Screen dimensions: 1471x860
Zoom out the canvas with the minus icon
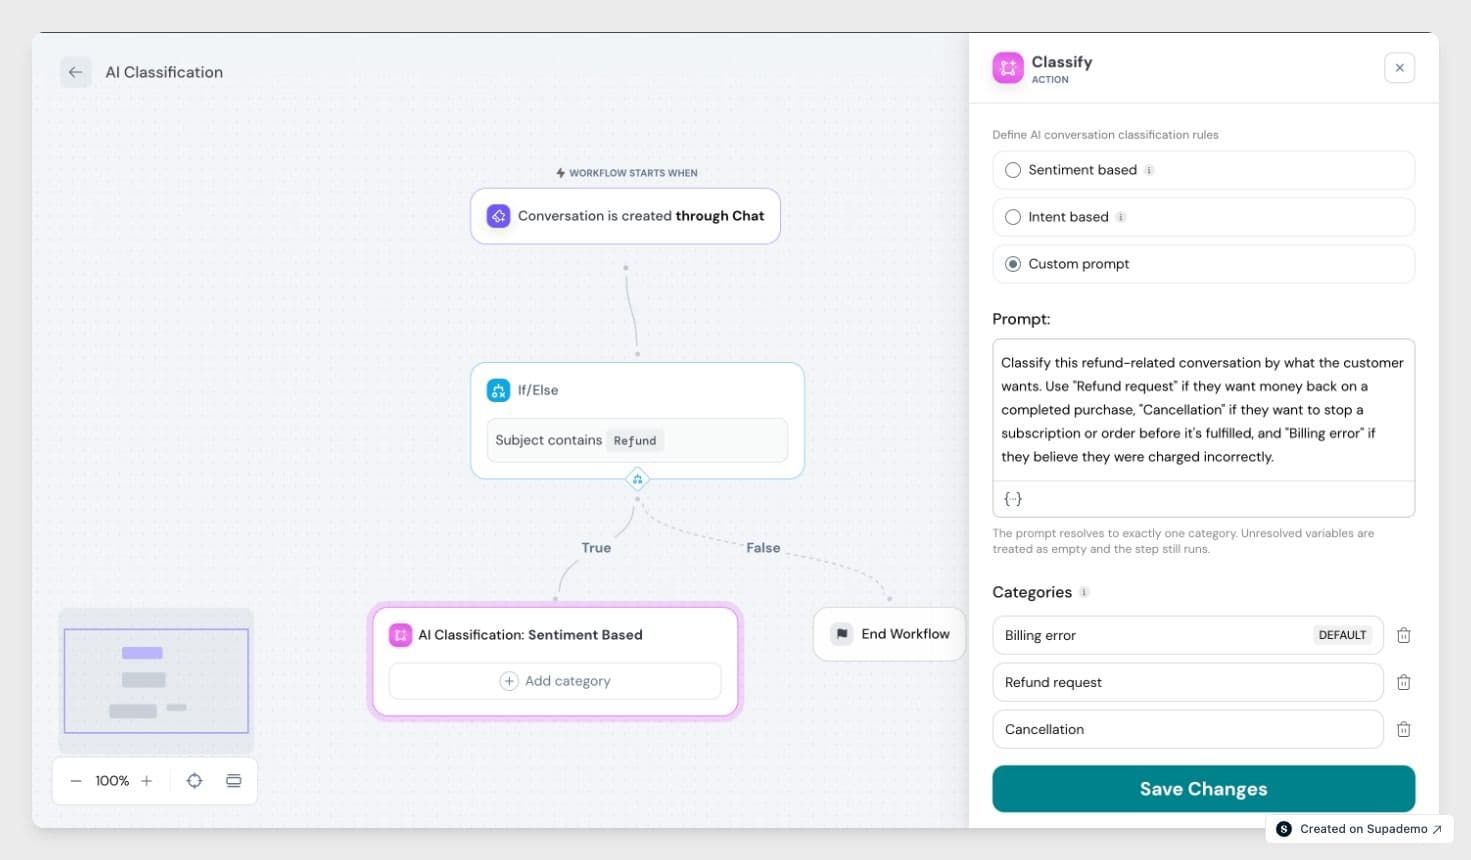76,781
